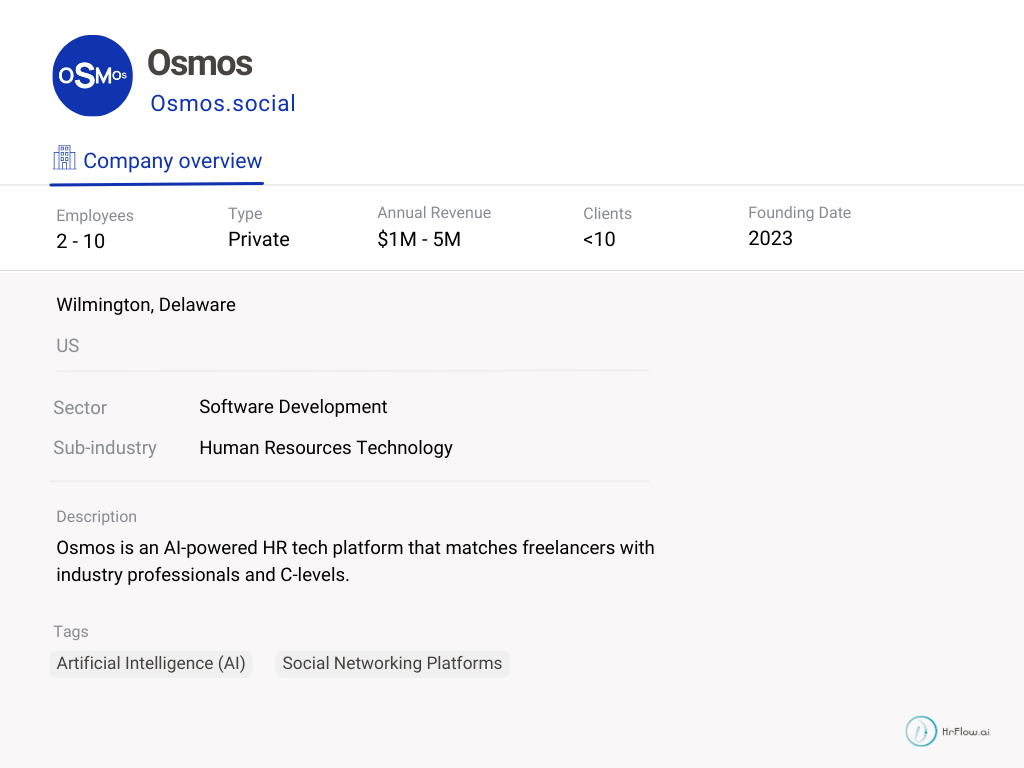Open the Osmos.social website link
Viewport: 1024px width, 768px height.
[x=223, y=103]
